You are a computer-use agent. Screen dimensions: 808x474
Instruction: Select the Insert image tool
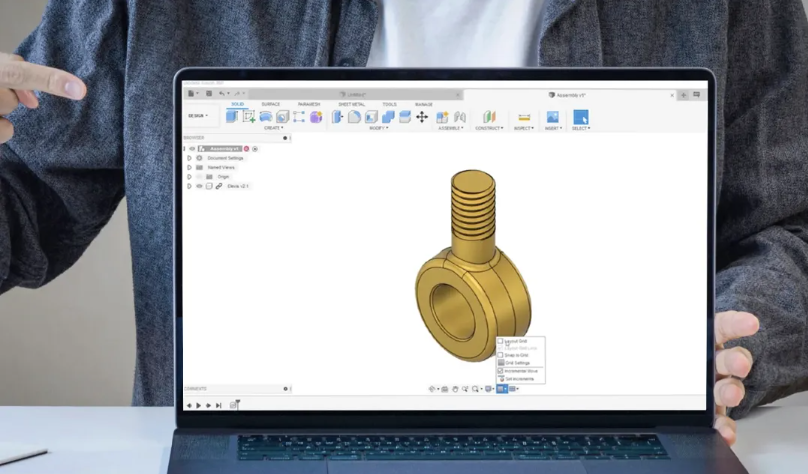coord(552,117)
